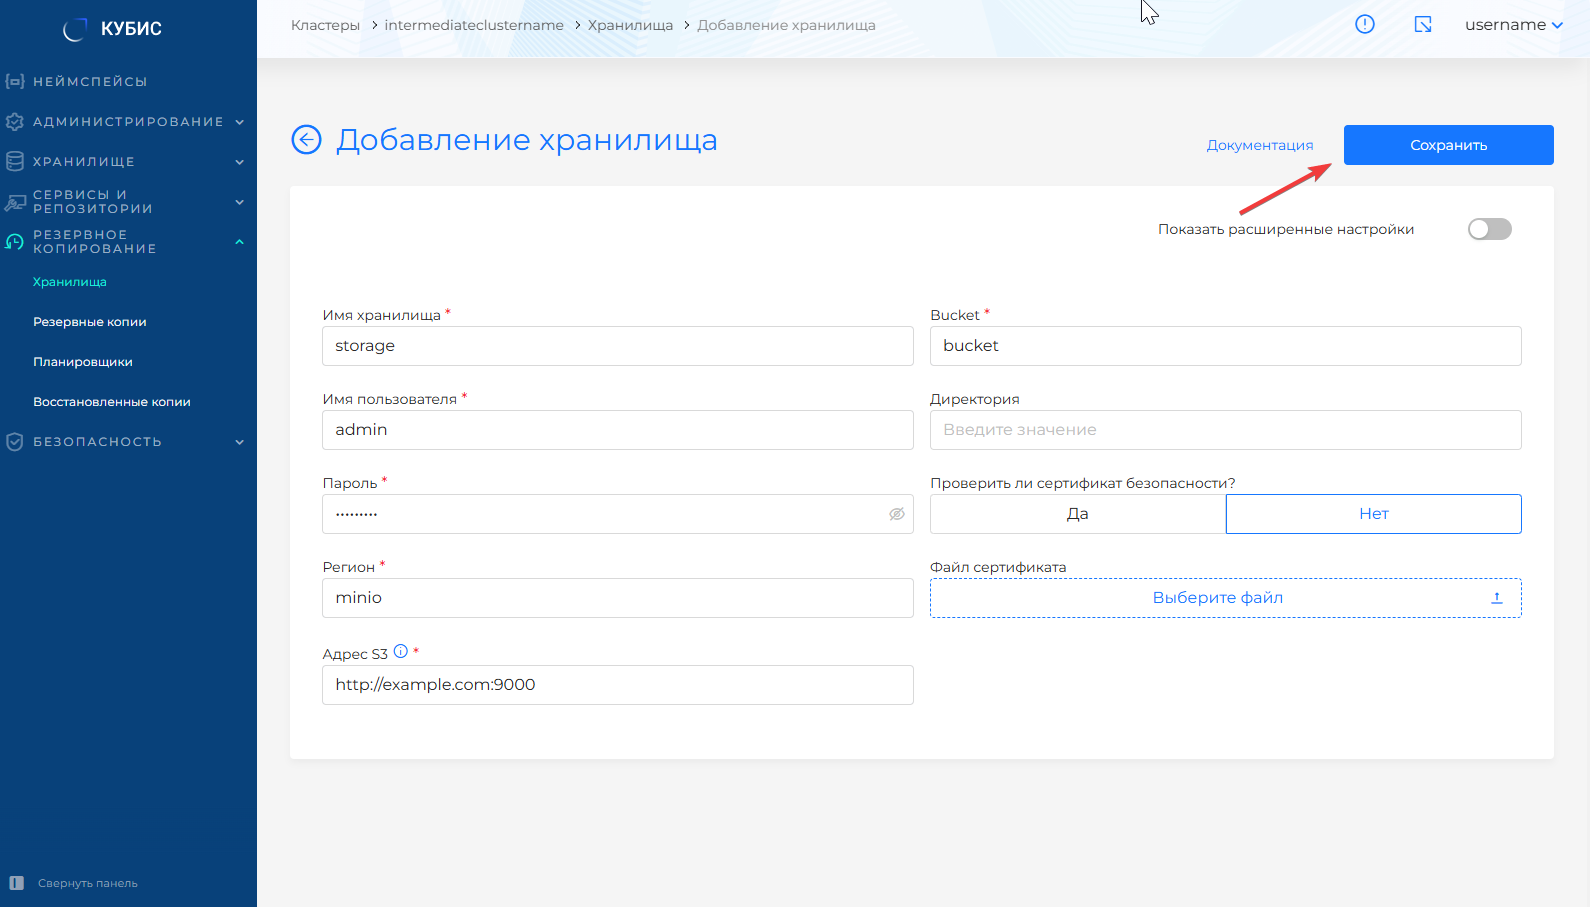Click the Директория input field
The height and width of the screenshot is (907, 1590).
coord(1225,430)
